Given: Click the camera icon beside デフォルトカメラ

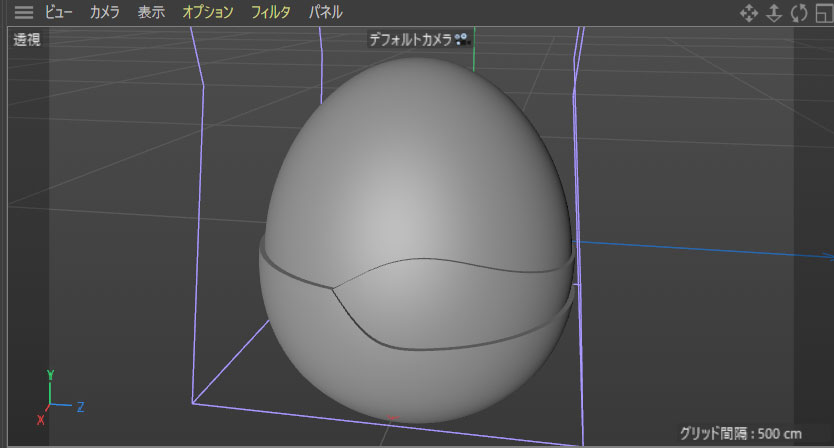Looking at the screenshot, I should (461, 39).
